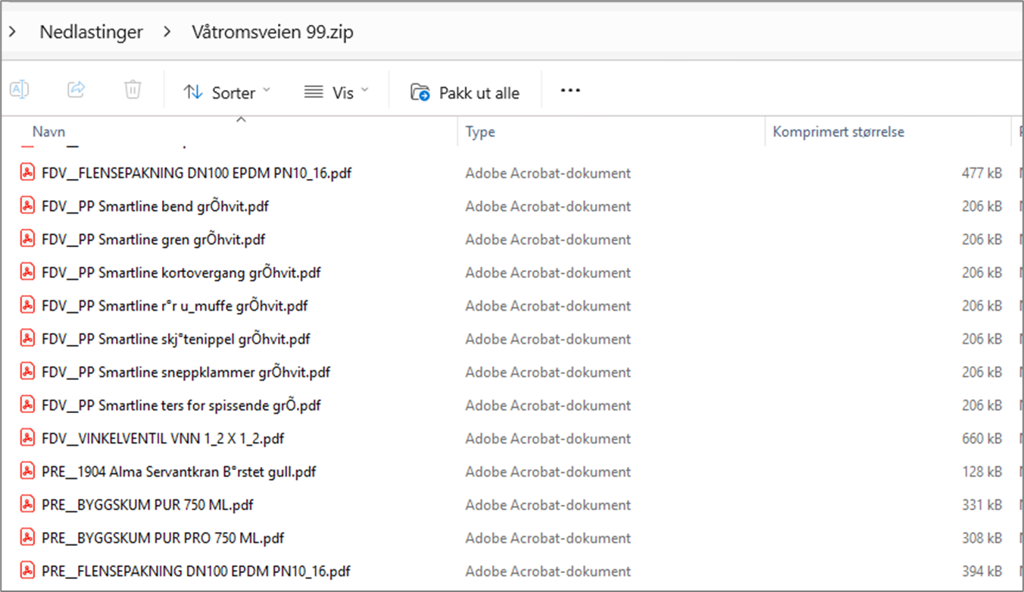Select PRE__BYGGSKUM PUR PRO 750 ML.pdf

163,538
